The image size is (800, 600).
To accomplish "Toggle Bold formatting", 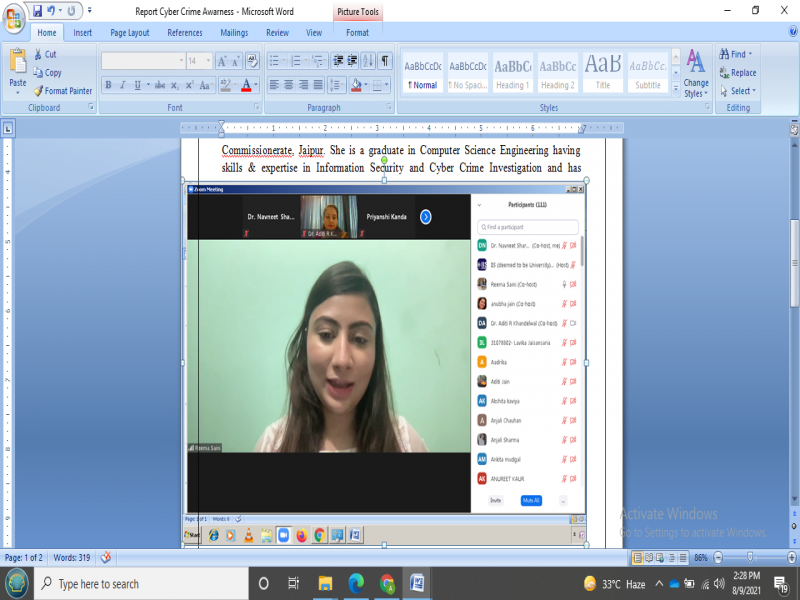I will (x=108, y=85).
